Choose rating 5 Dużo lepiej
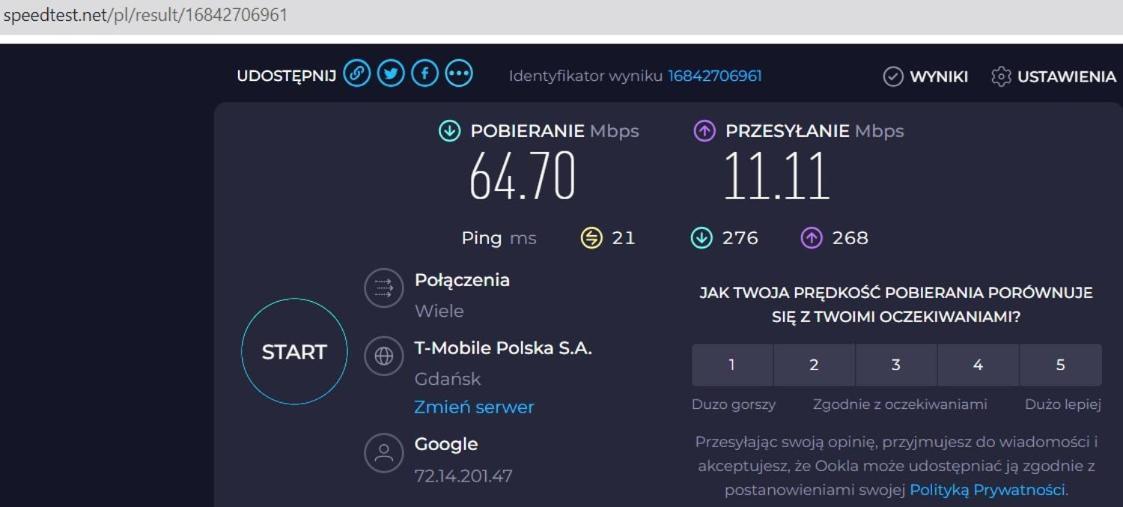 1061,365
